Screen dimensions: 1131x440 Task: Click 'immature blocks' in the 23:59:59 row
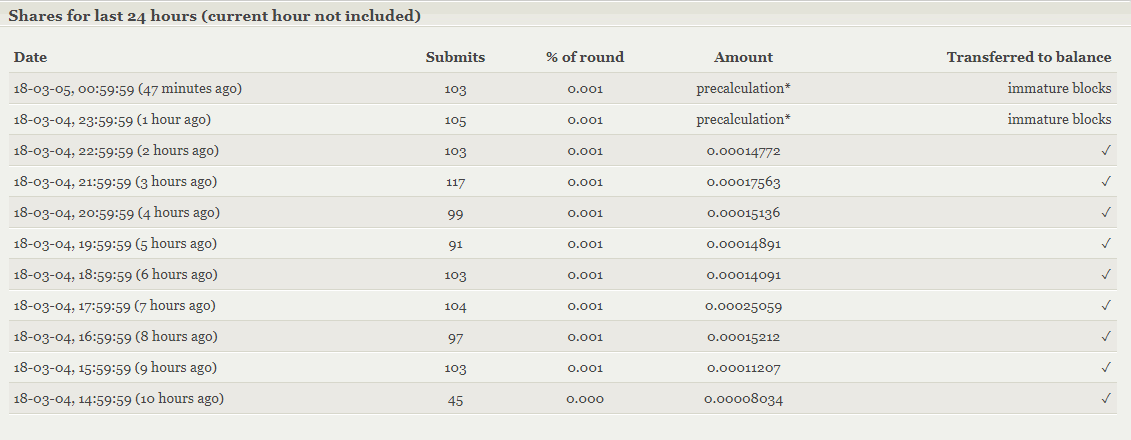pyautogui.click(x=1059, y=120)
